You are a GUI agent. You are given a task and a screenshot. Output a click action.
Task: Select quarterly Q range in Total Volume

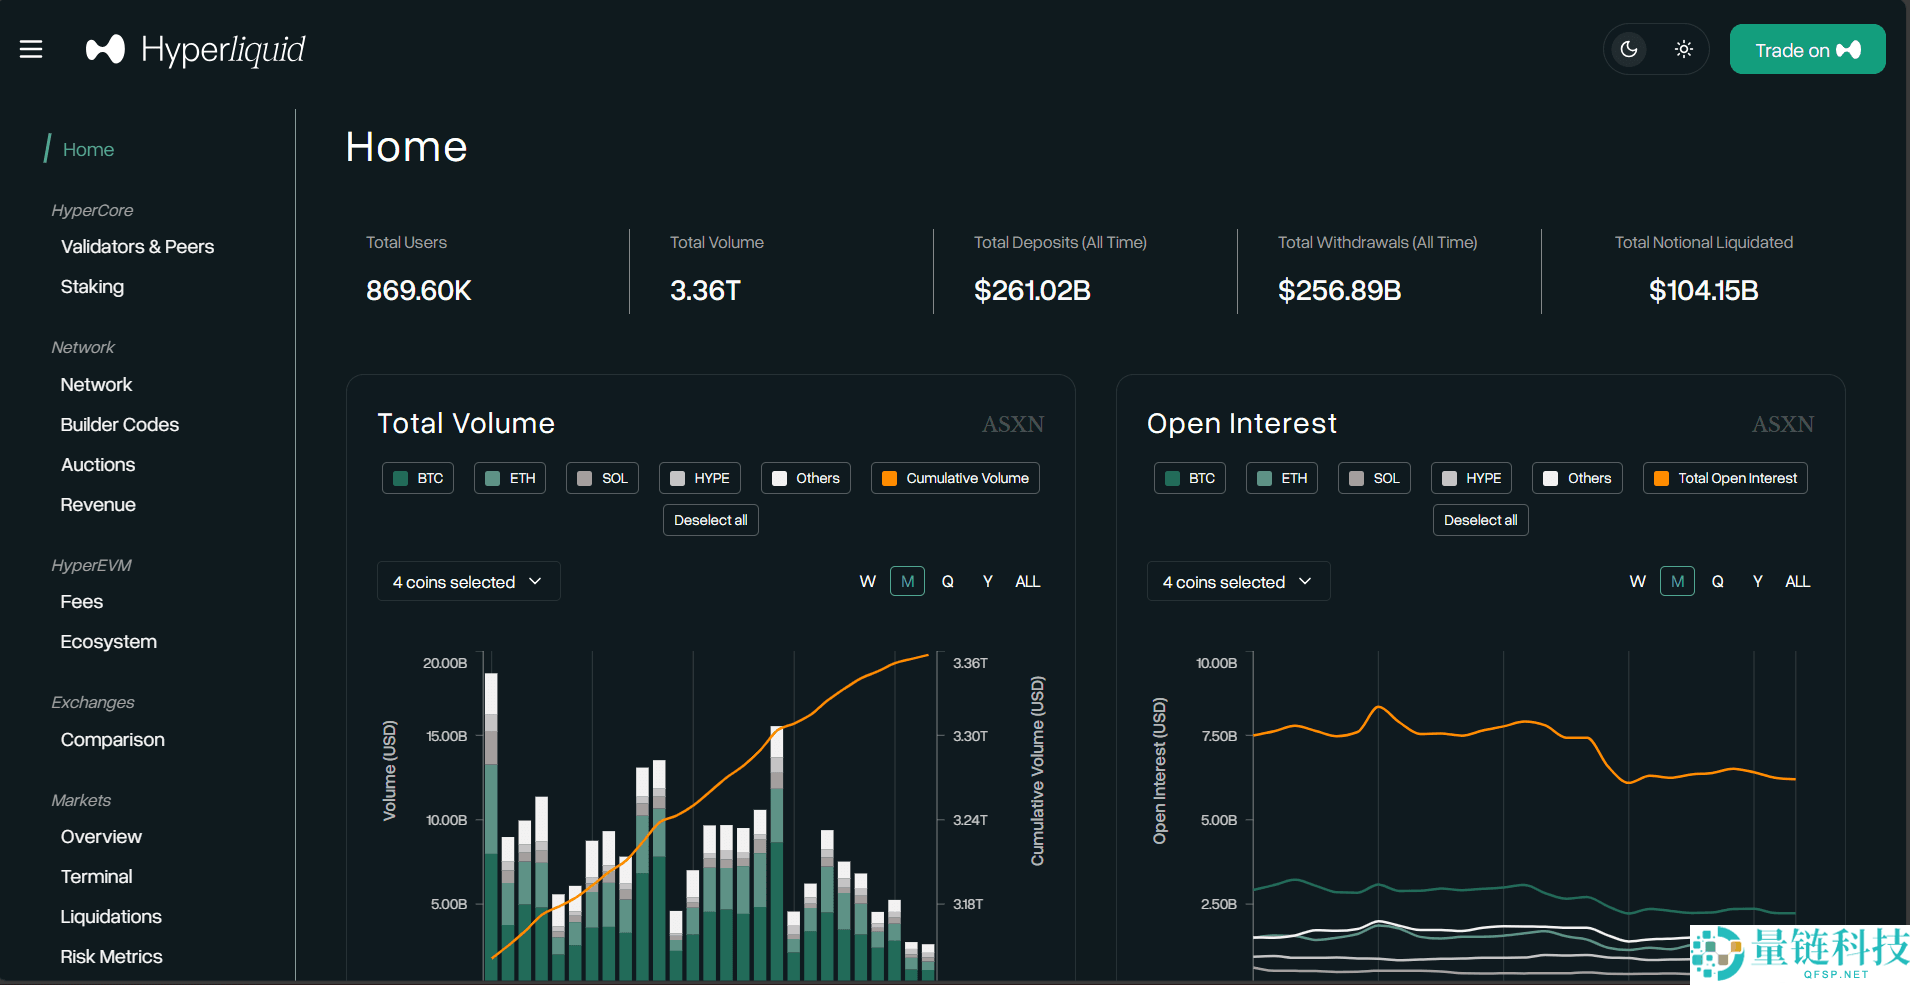pos(948,581)
